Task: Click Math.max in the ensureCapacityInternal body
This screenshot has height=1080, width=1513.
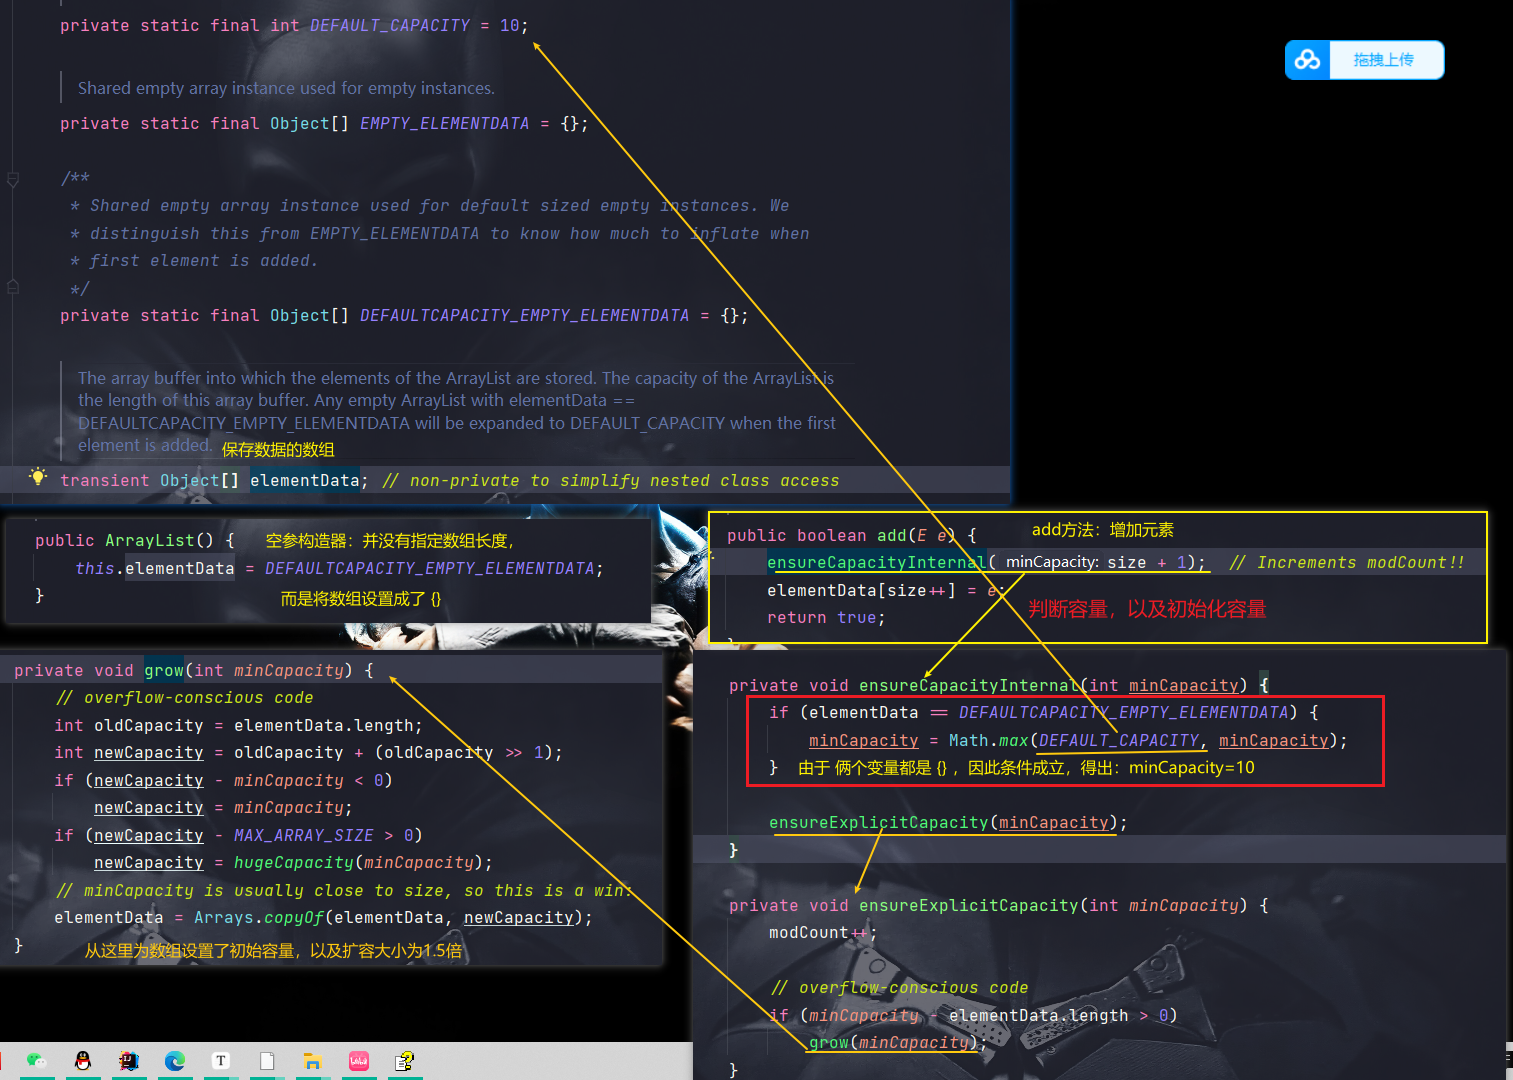Action: point(988,741)
